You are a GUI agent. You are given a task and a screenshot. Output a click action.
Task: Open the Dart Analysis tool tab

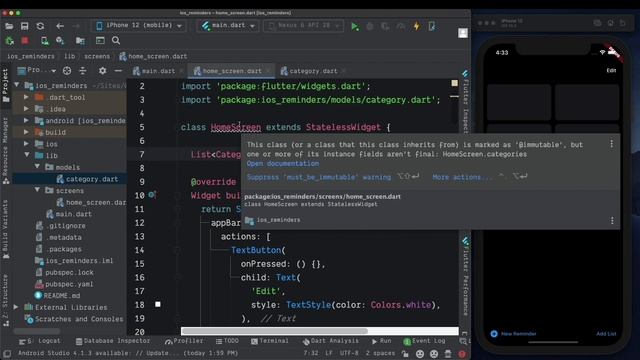click(x=331, y=341)
